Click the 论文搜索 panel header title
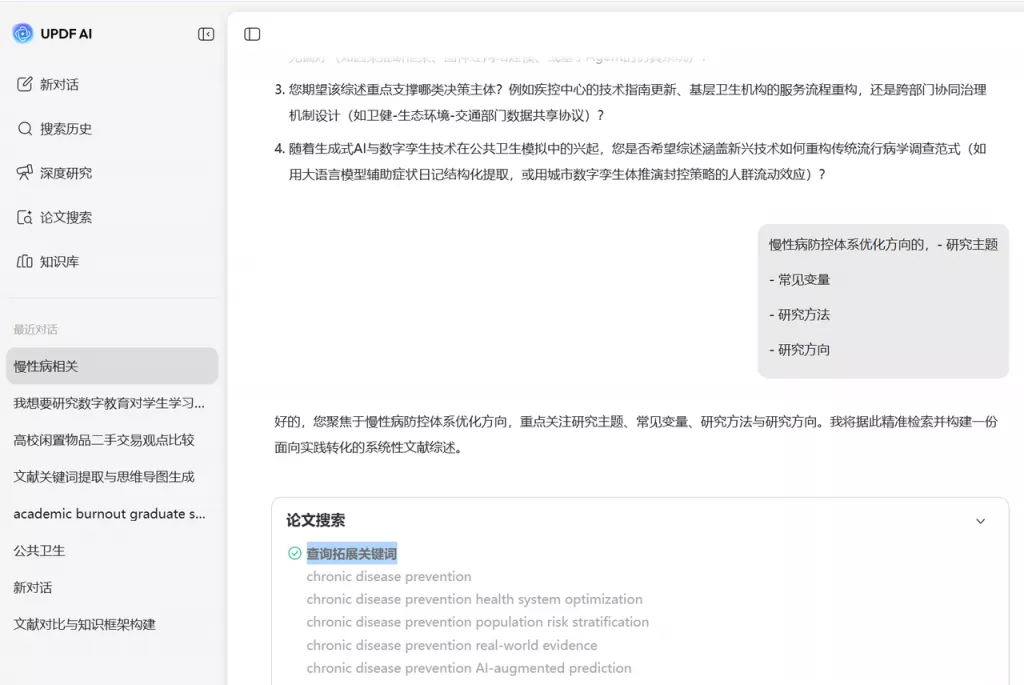The width and height of the screenshot is (1024, 685). tap(316, 521)
